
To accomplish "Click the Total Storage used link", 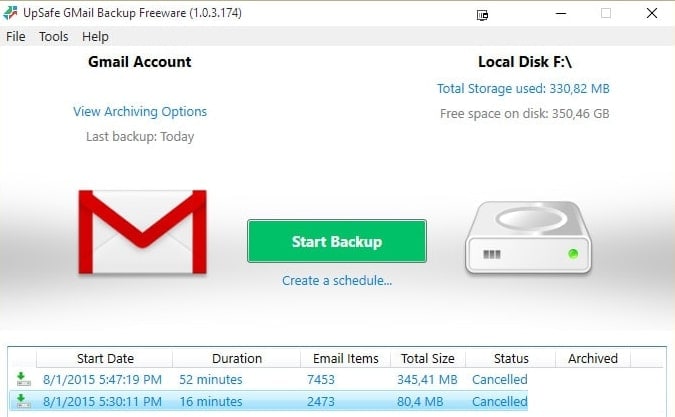I will pyautogui.click(x=523, y=88).
